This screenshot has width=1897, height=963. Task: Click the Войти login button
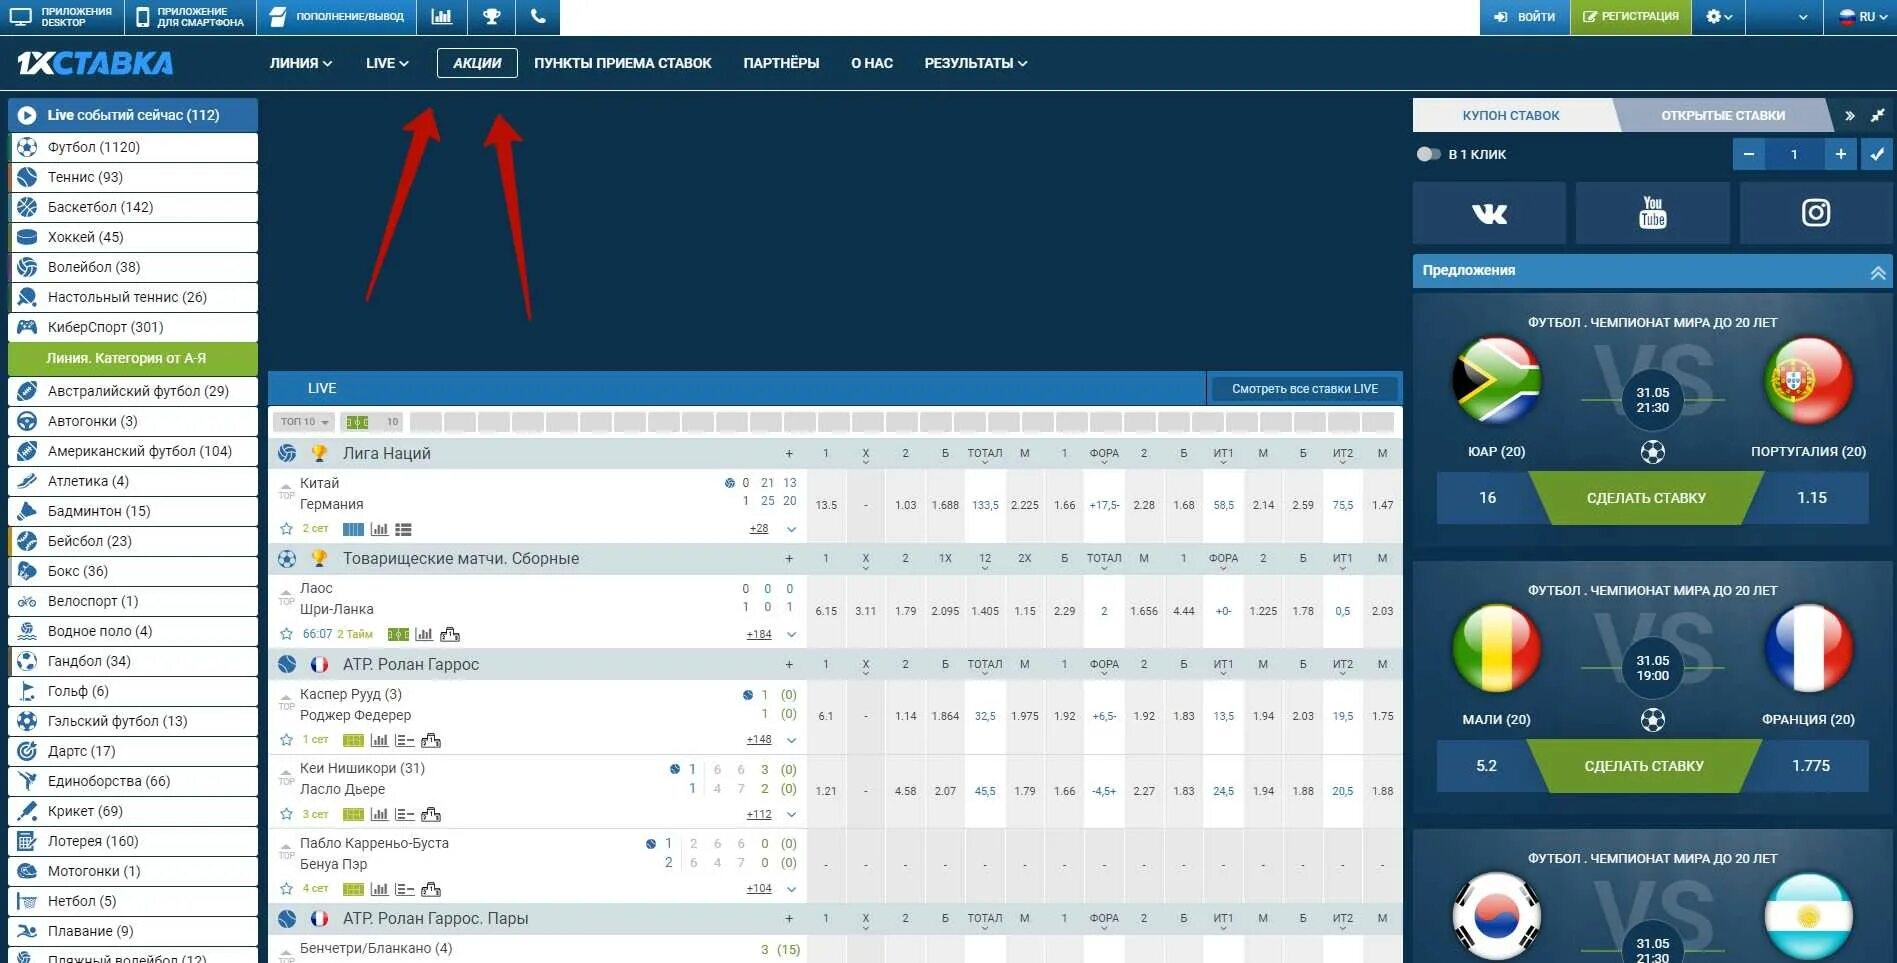pyautogui.click(x=1524, y=17)
